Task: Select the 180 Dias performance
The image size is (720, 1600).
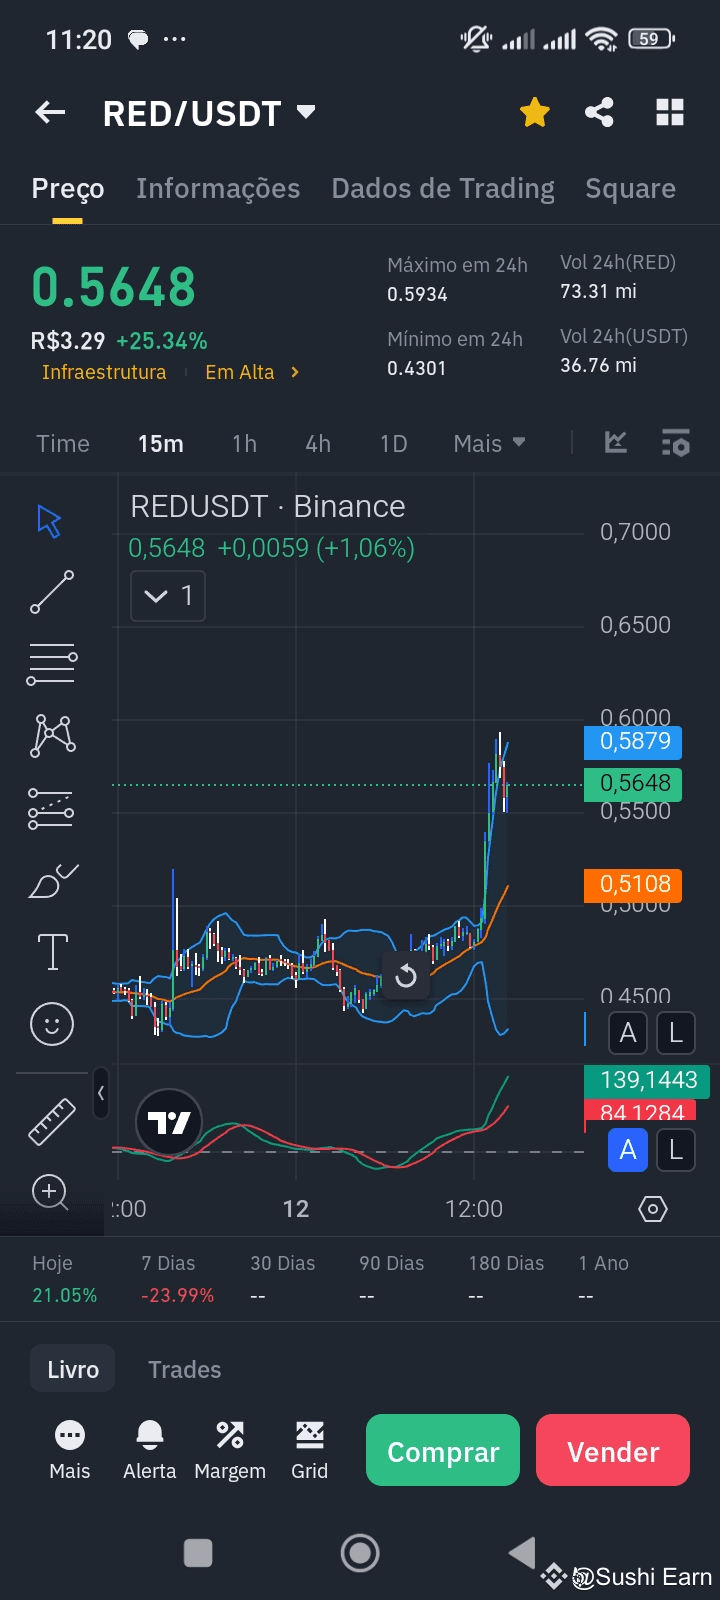Action: pyautogui.click(x=506, y=1279)
